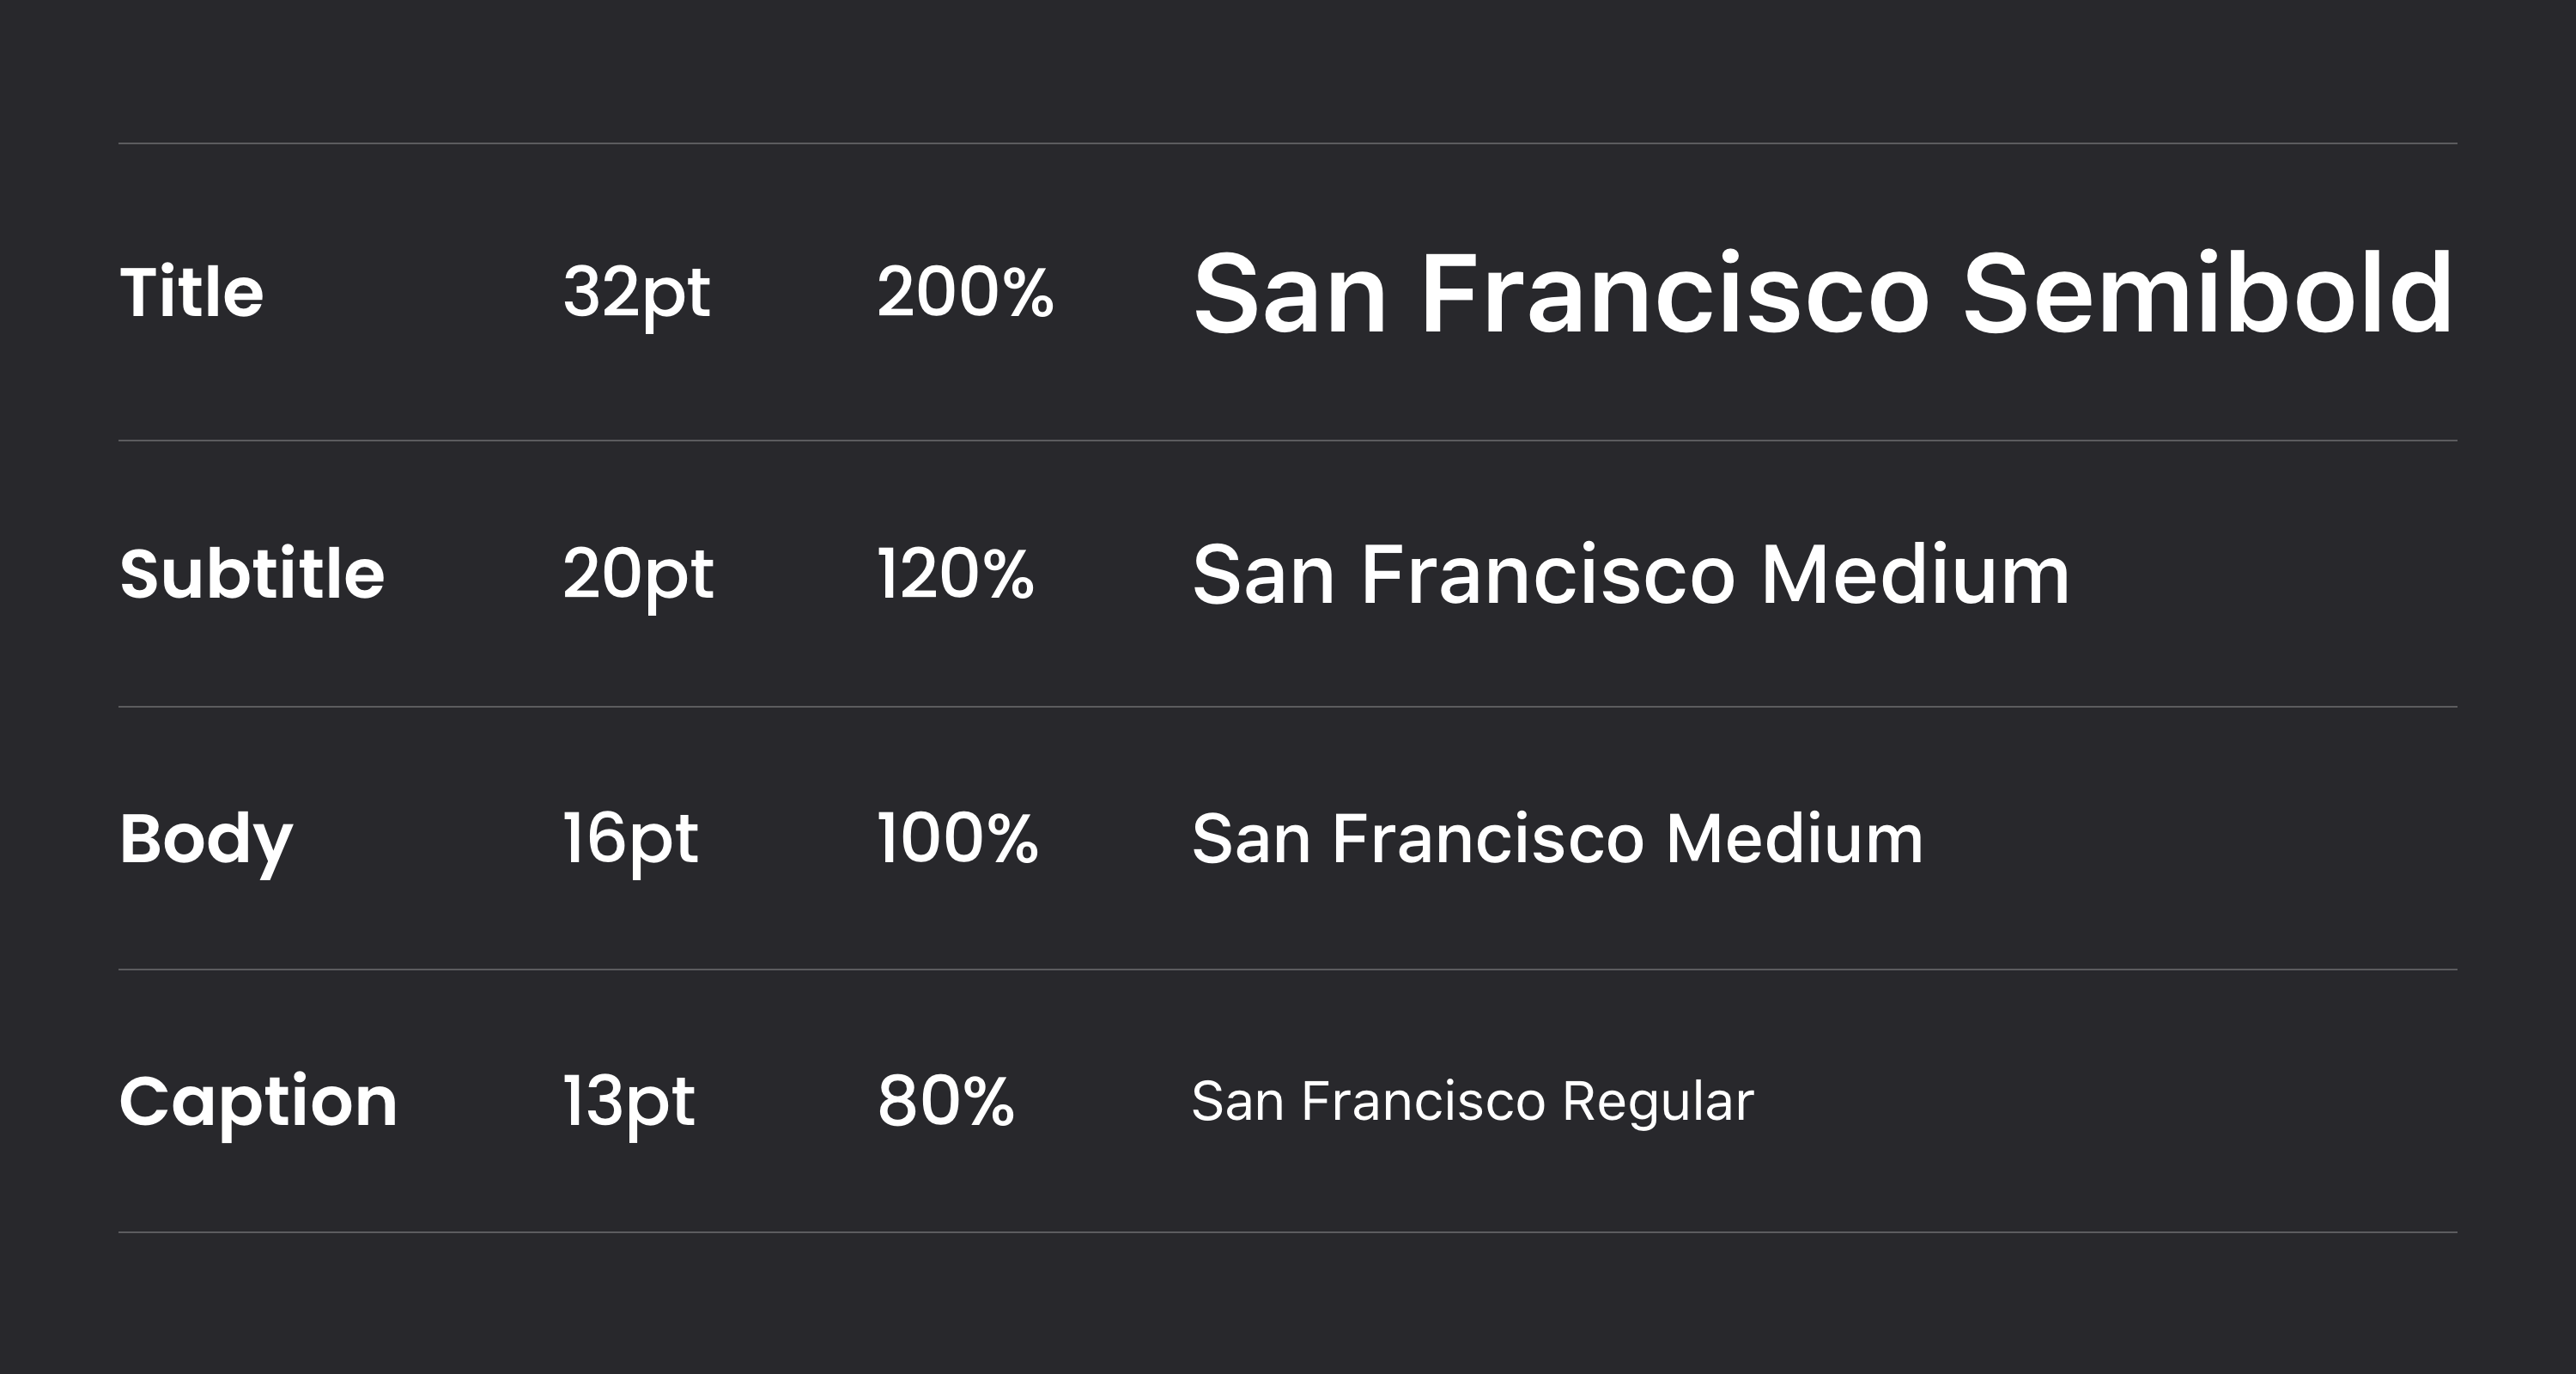Click the Title row label
The width and height of the screenshot is (2576, 1374).
point(191,293)
